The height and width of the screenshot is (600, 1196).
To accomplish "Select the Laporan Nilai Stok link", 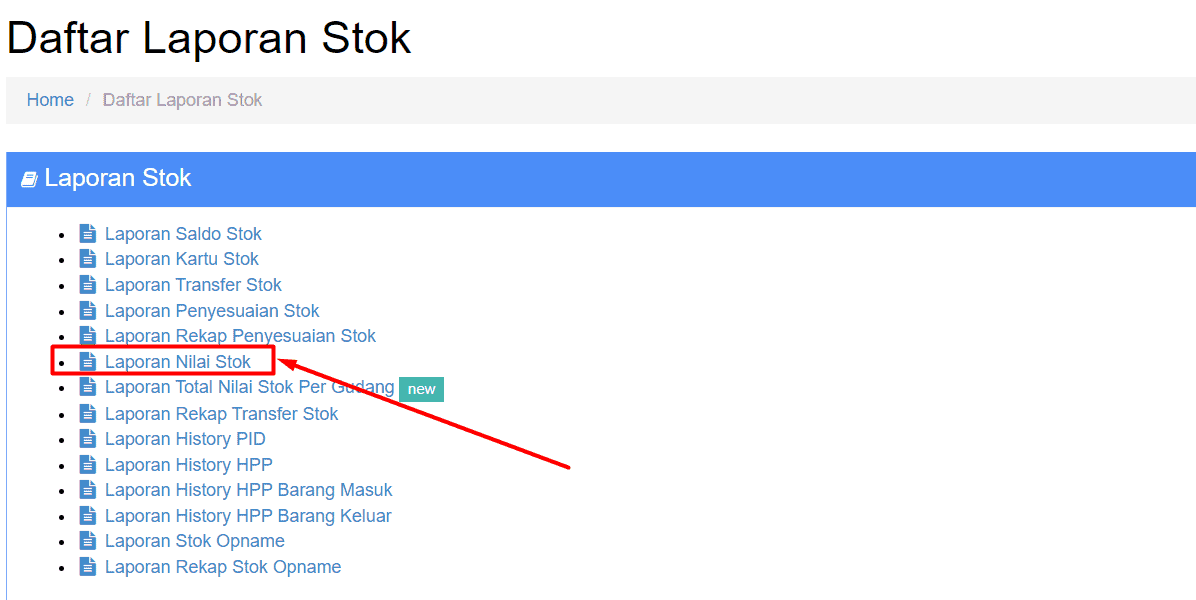I will coord(178,362).
